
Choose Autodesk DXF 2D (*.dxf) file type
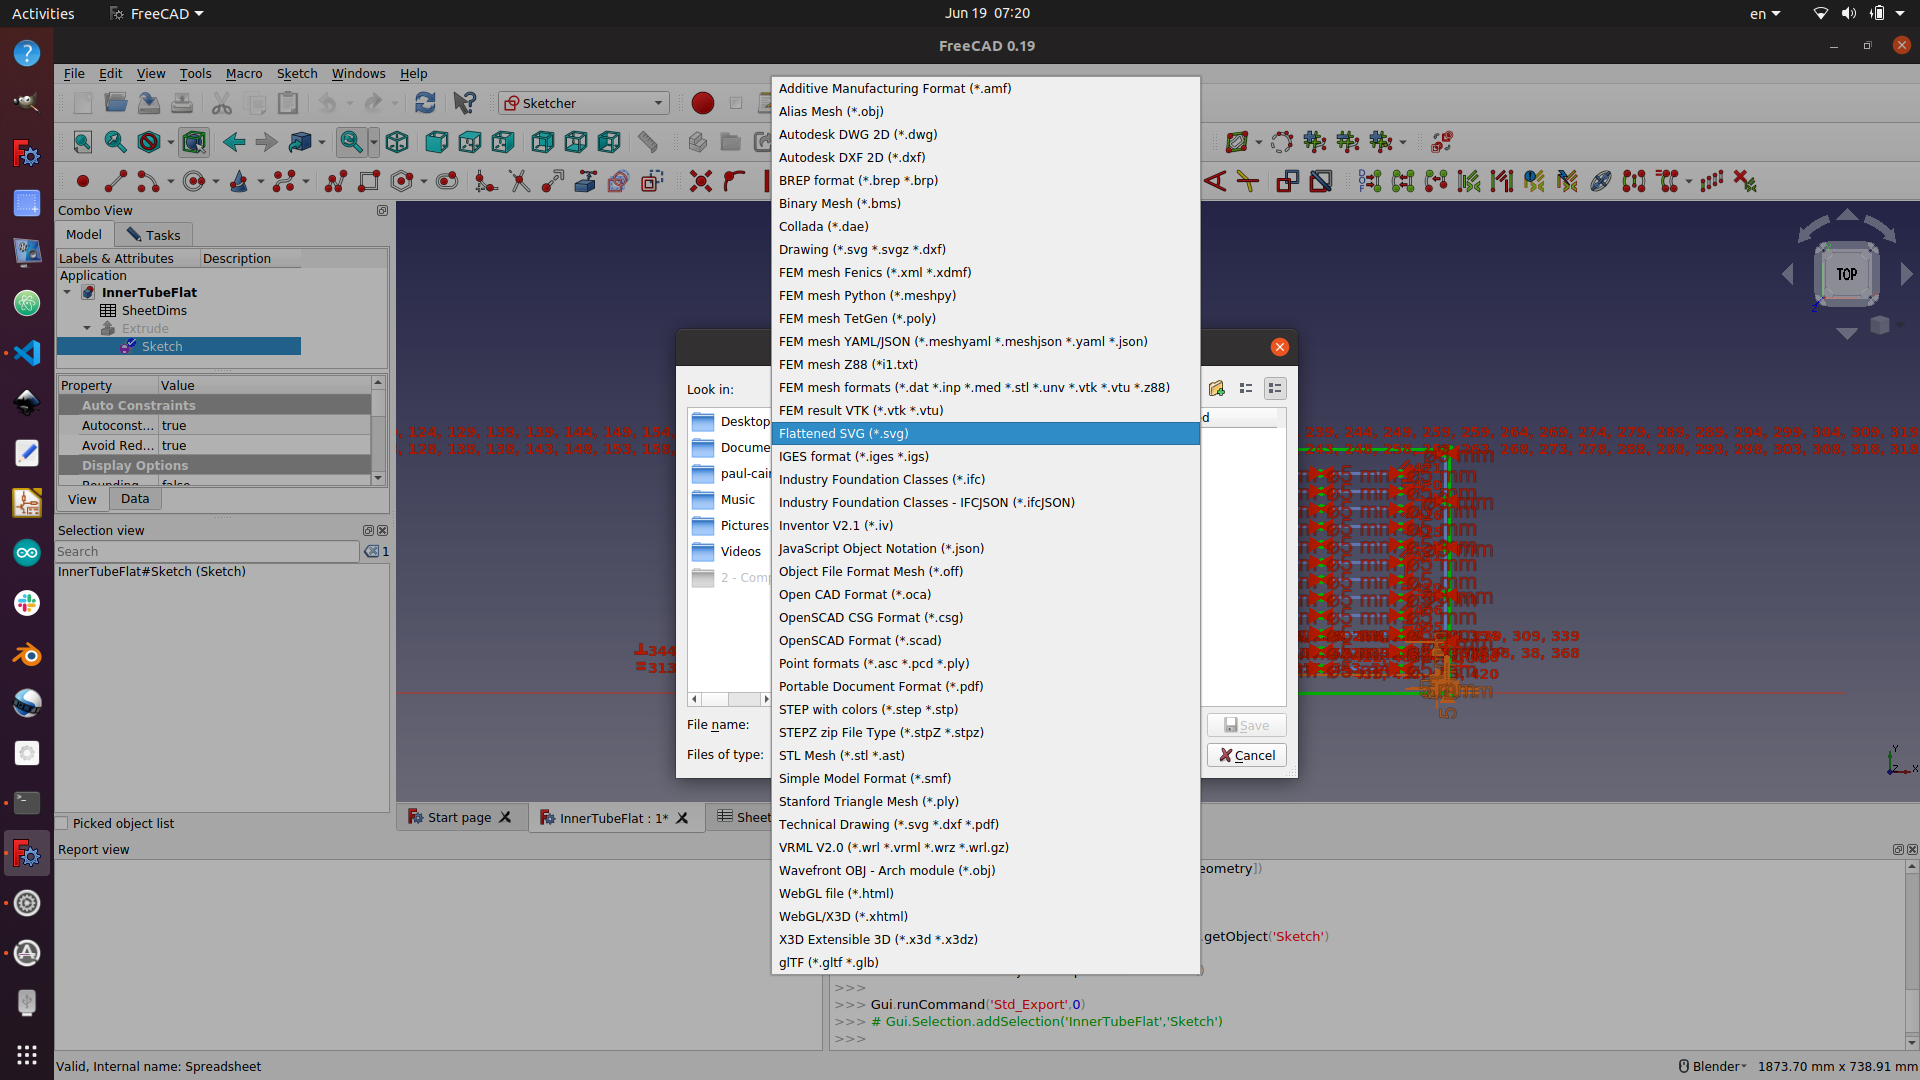[x=985, y=158]
